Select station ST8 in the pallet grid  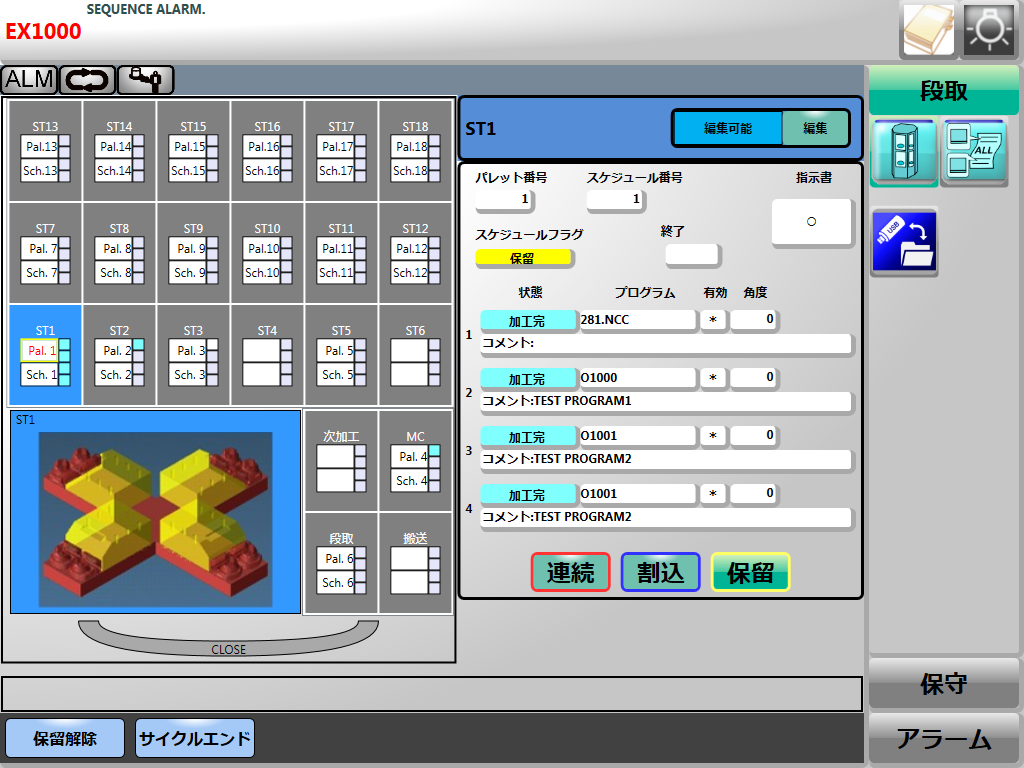(119, 254)
